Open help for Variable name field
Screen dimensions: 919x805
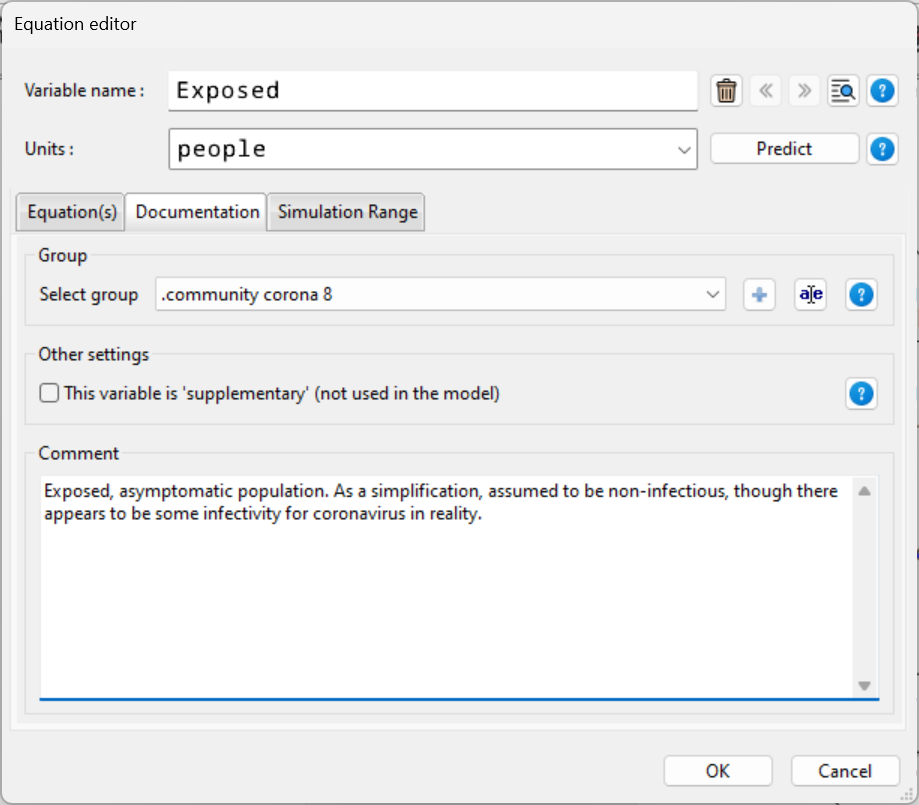click(x=882, y=90)
